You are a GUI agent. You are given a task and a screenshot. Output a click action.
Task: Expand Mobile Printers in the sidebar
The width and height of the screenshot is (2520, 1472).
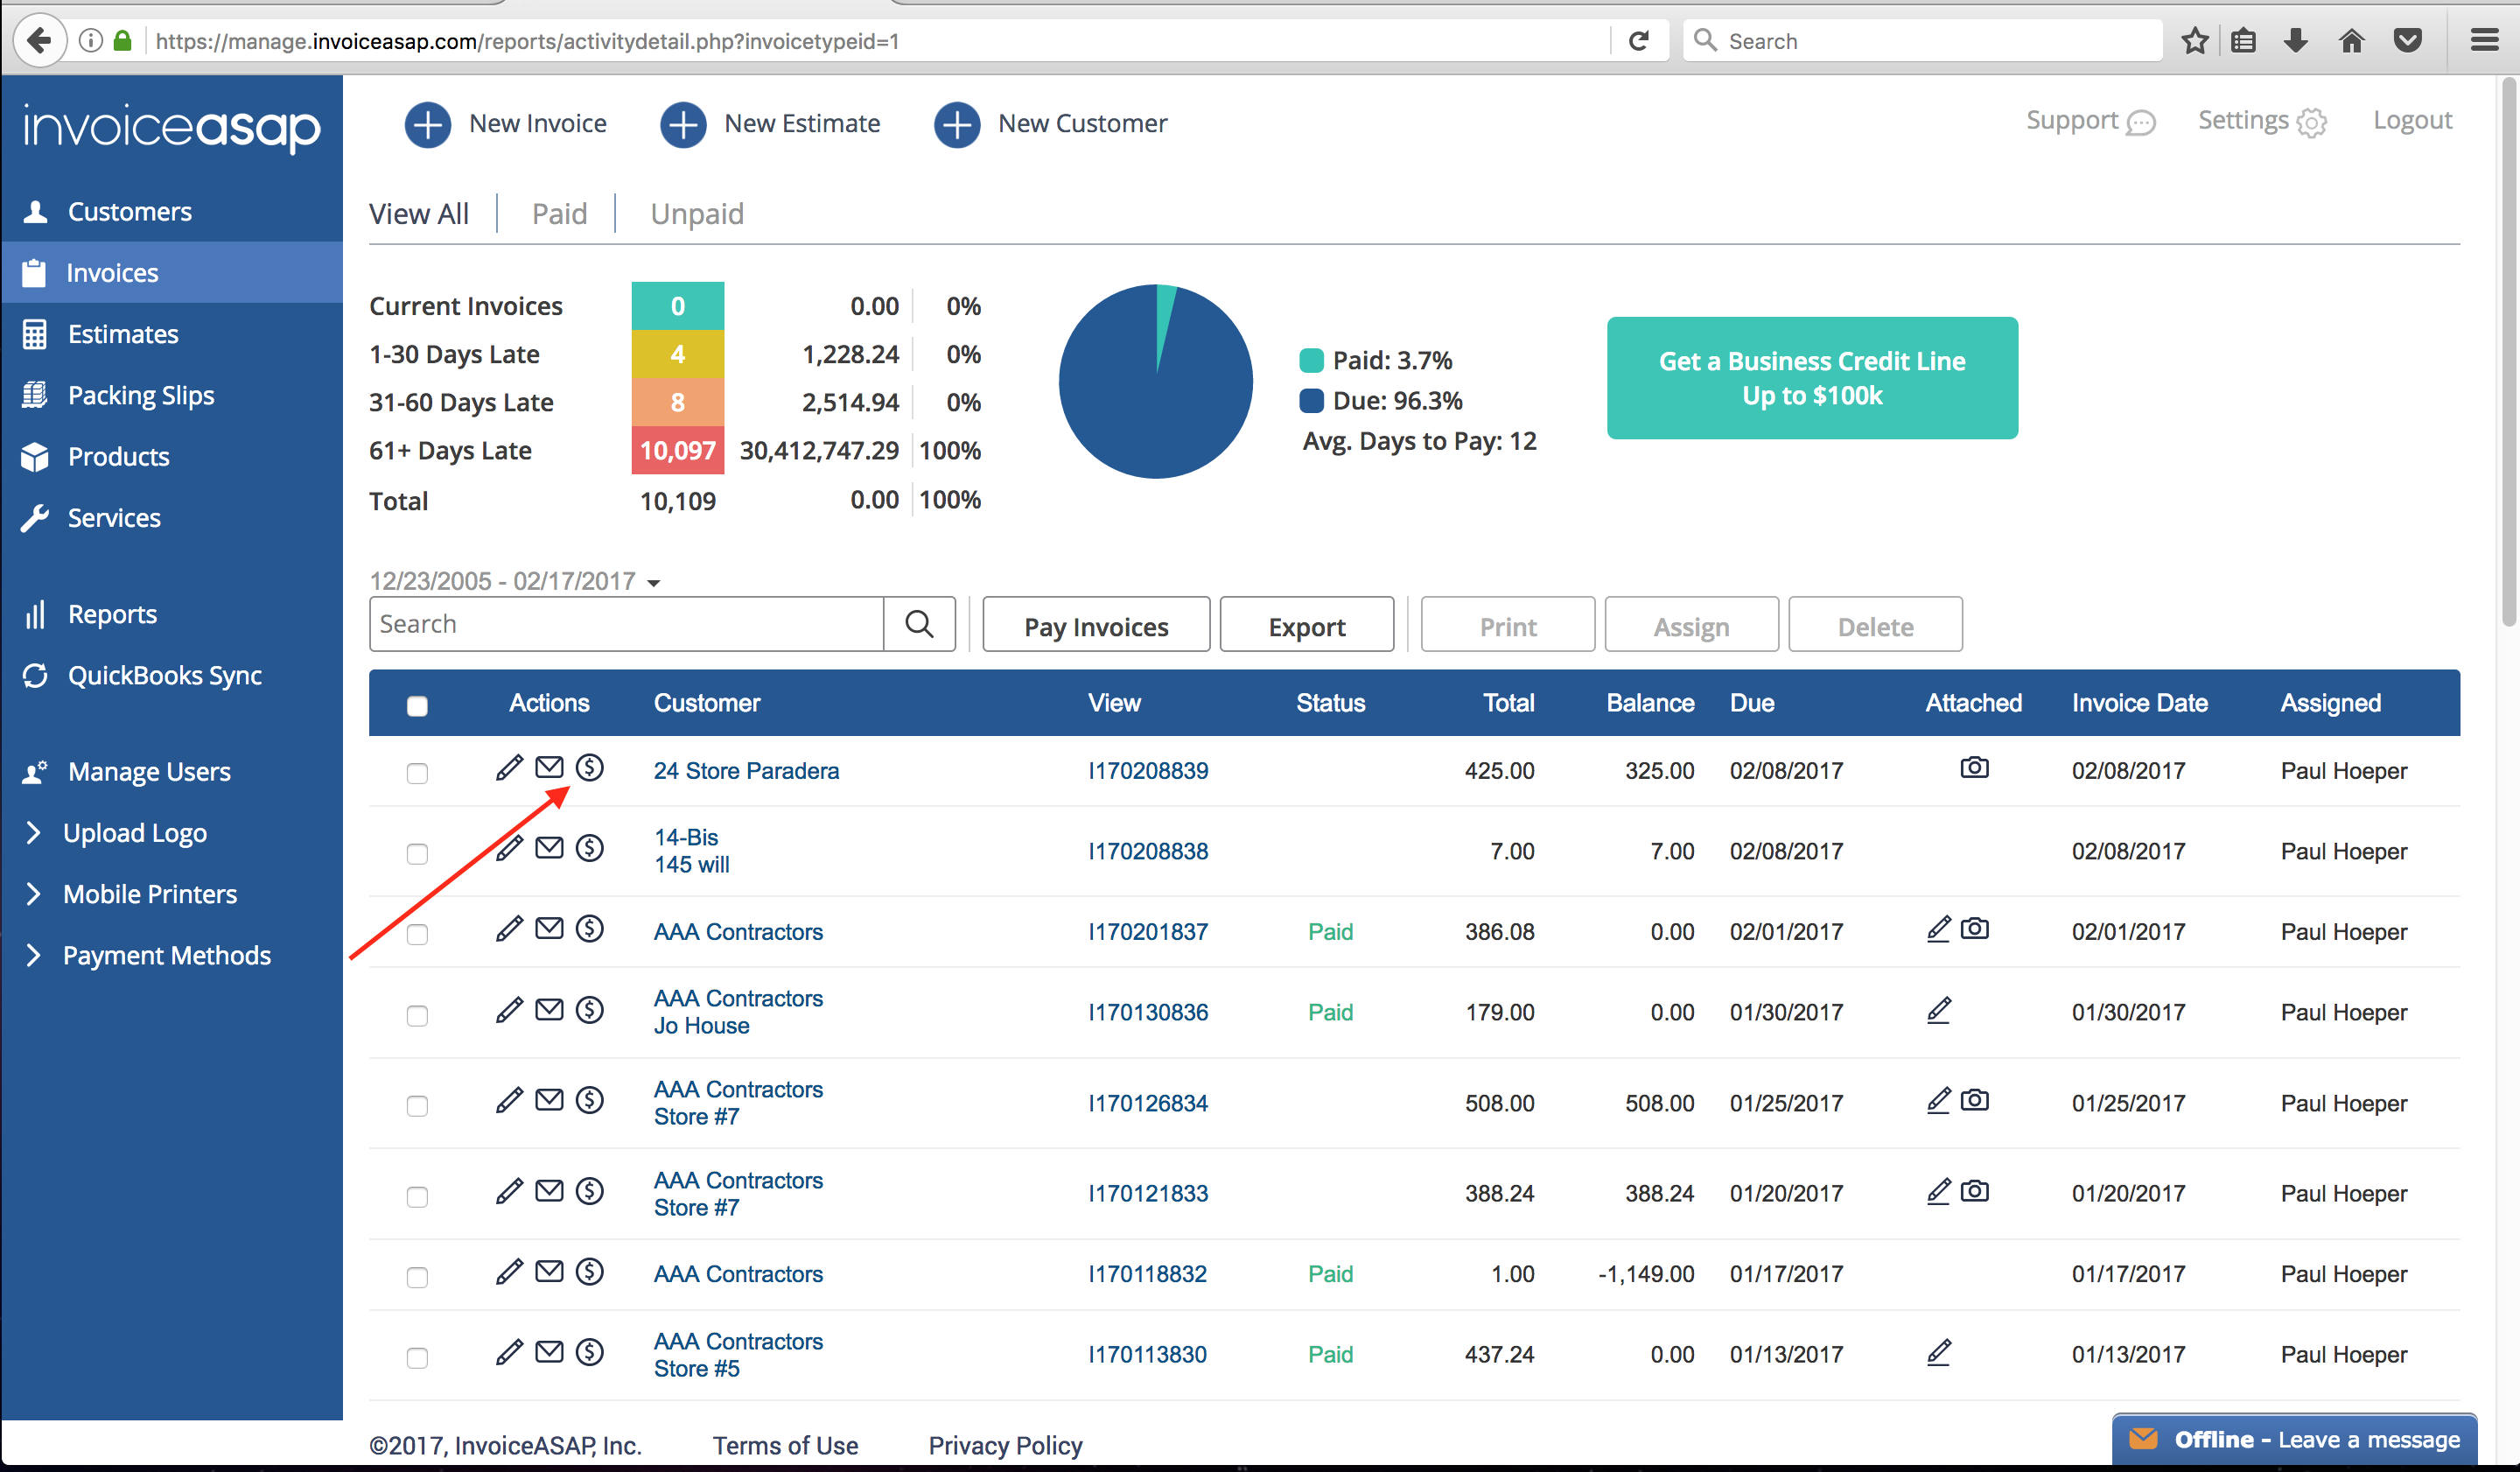pos(149,894)
